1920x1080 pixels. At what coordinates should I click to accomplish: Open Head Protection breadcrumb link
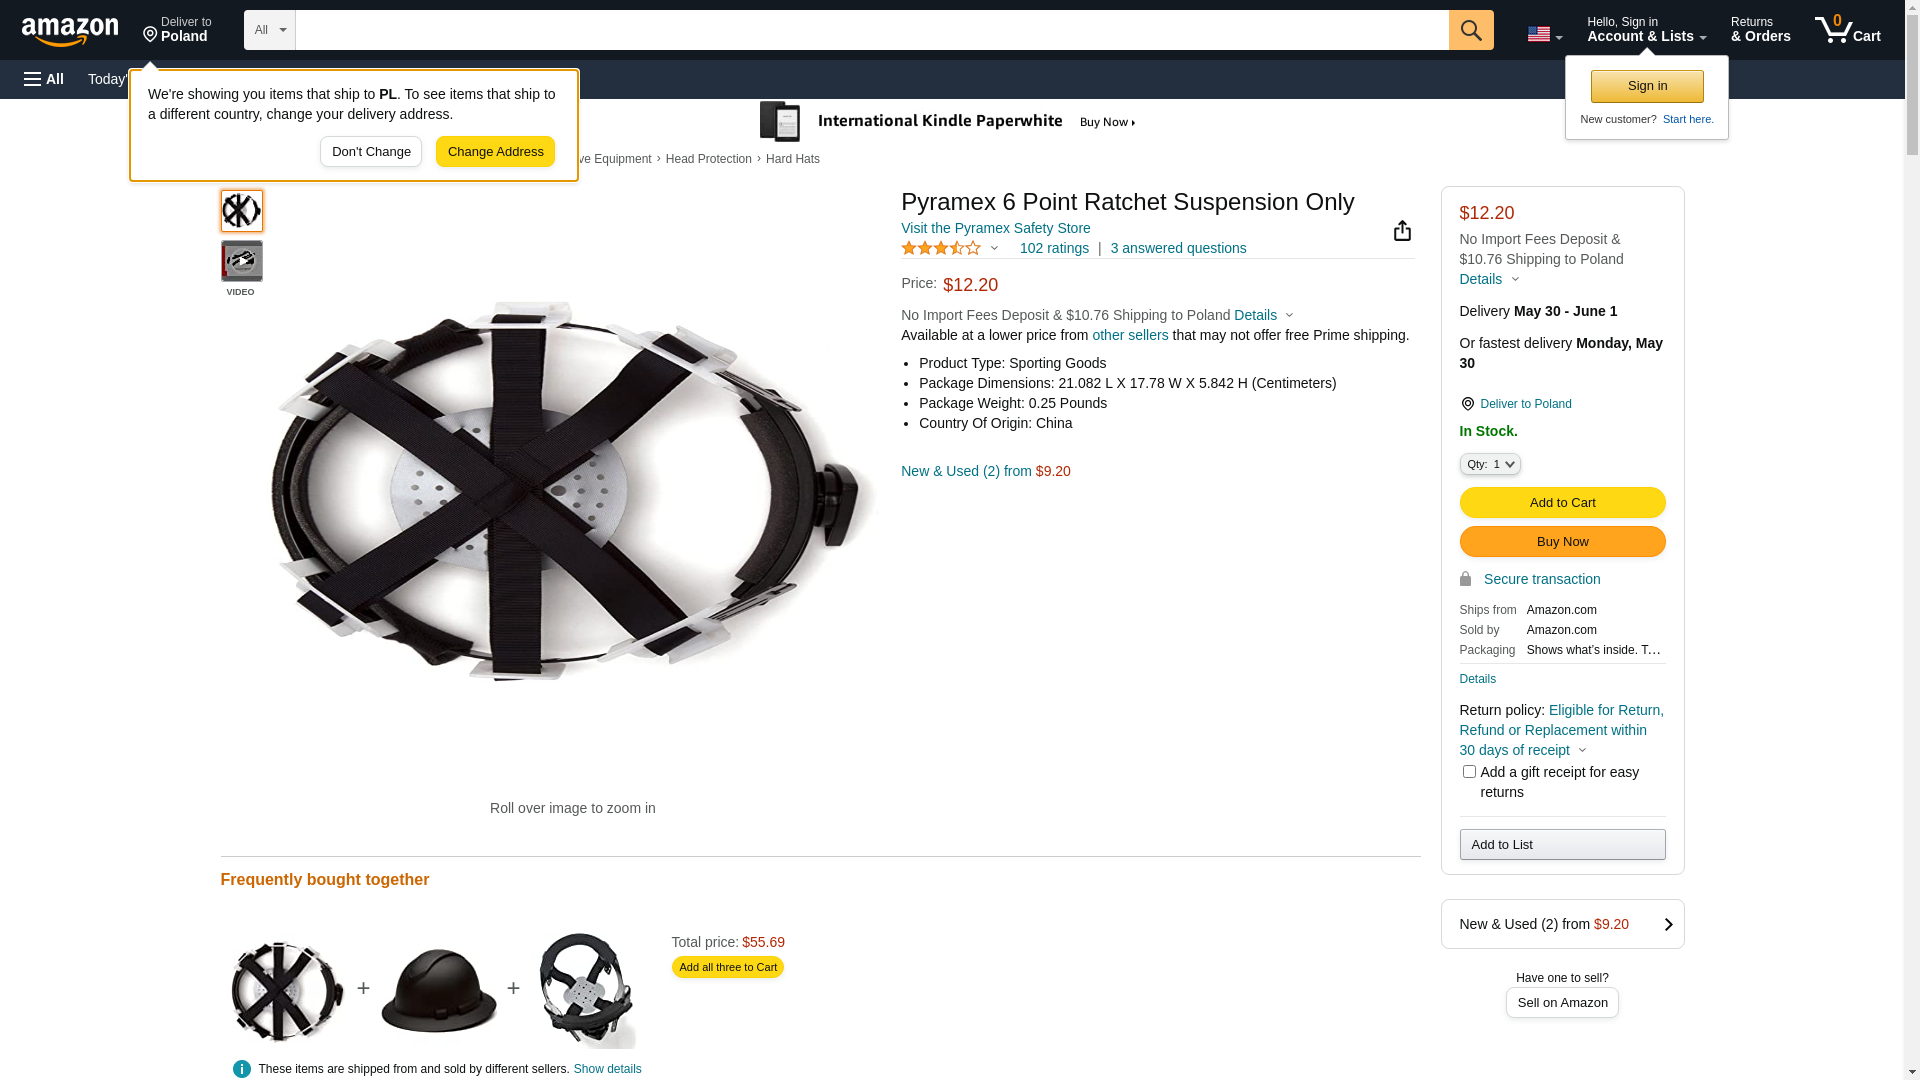(708, 159)
